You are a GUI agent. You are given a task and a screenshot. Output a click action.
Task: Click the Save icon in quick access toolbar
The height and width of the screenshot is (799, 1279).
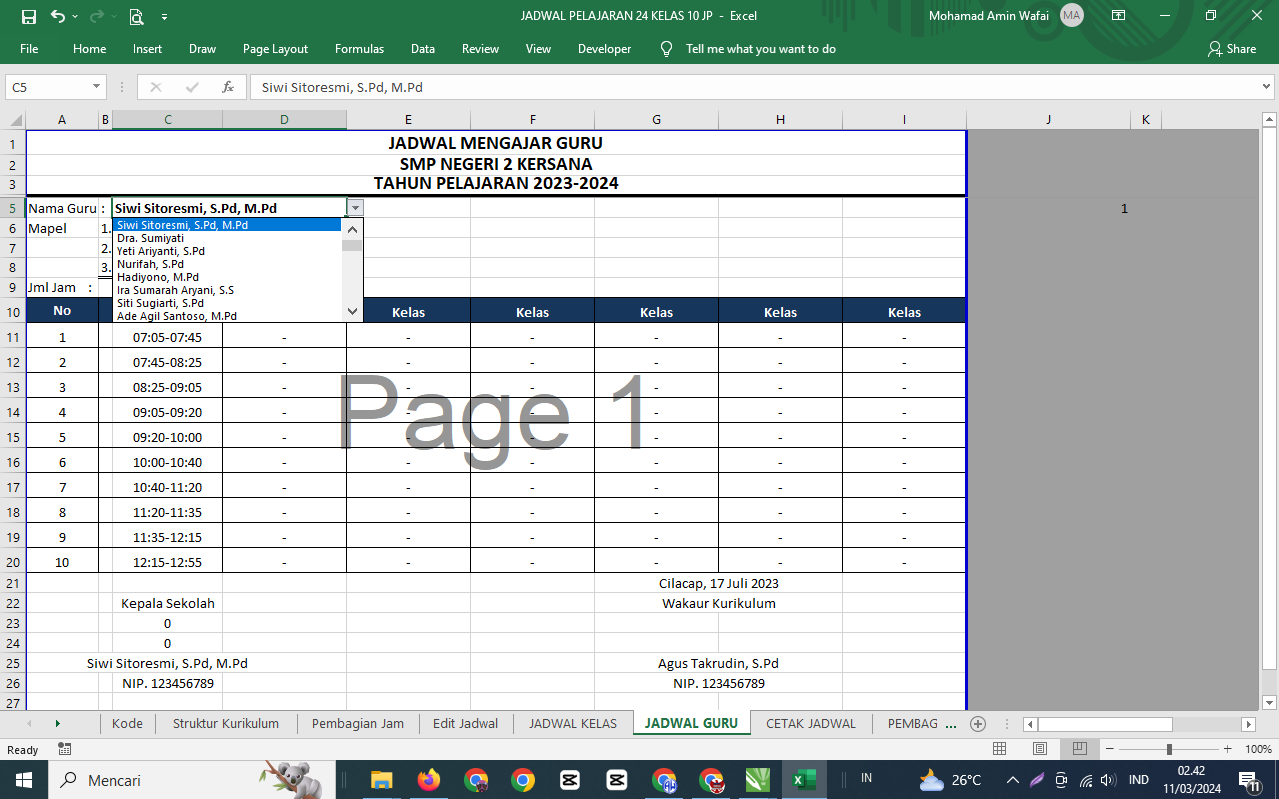tap(28, 16)
